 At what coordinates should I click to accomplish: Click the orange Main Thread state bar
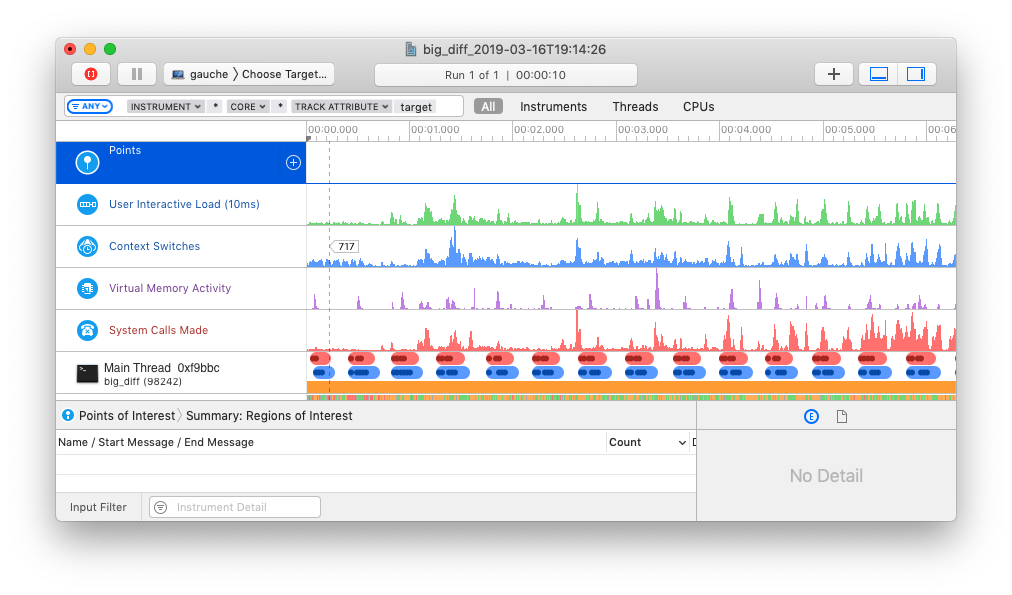631,387
